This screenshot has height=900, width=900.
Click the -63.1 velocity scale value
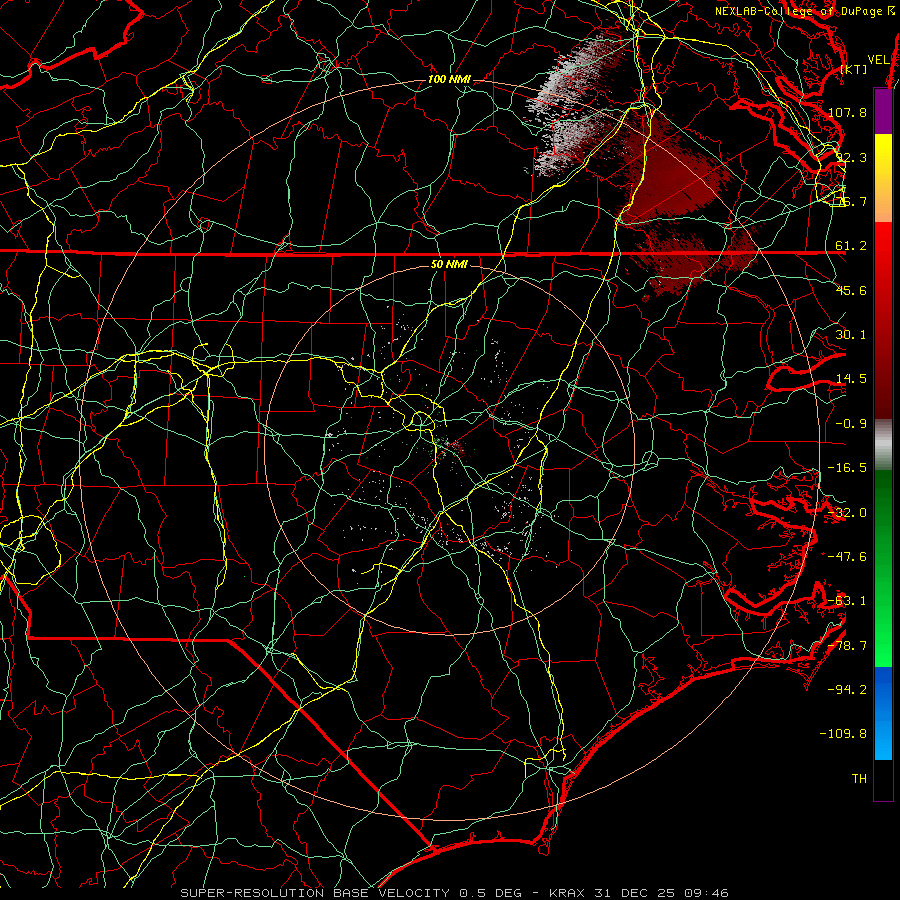tap(848, 601)
